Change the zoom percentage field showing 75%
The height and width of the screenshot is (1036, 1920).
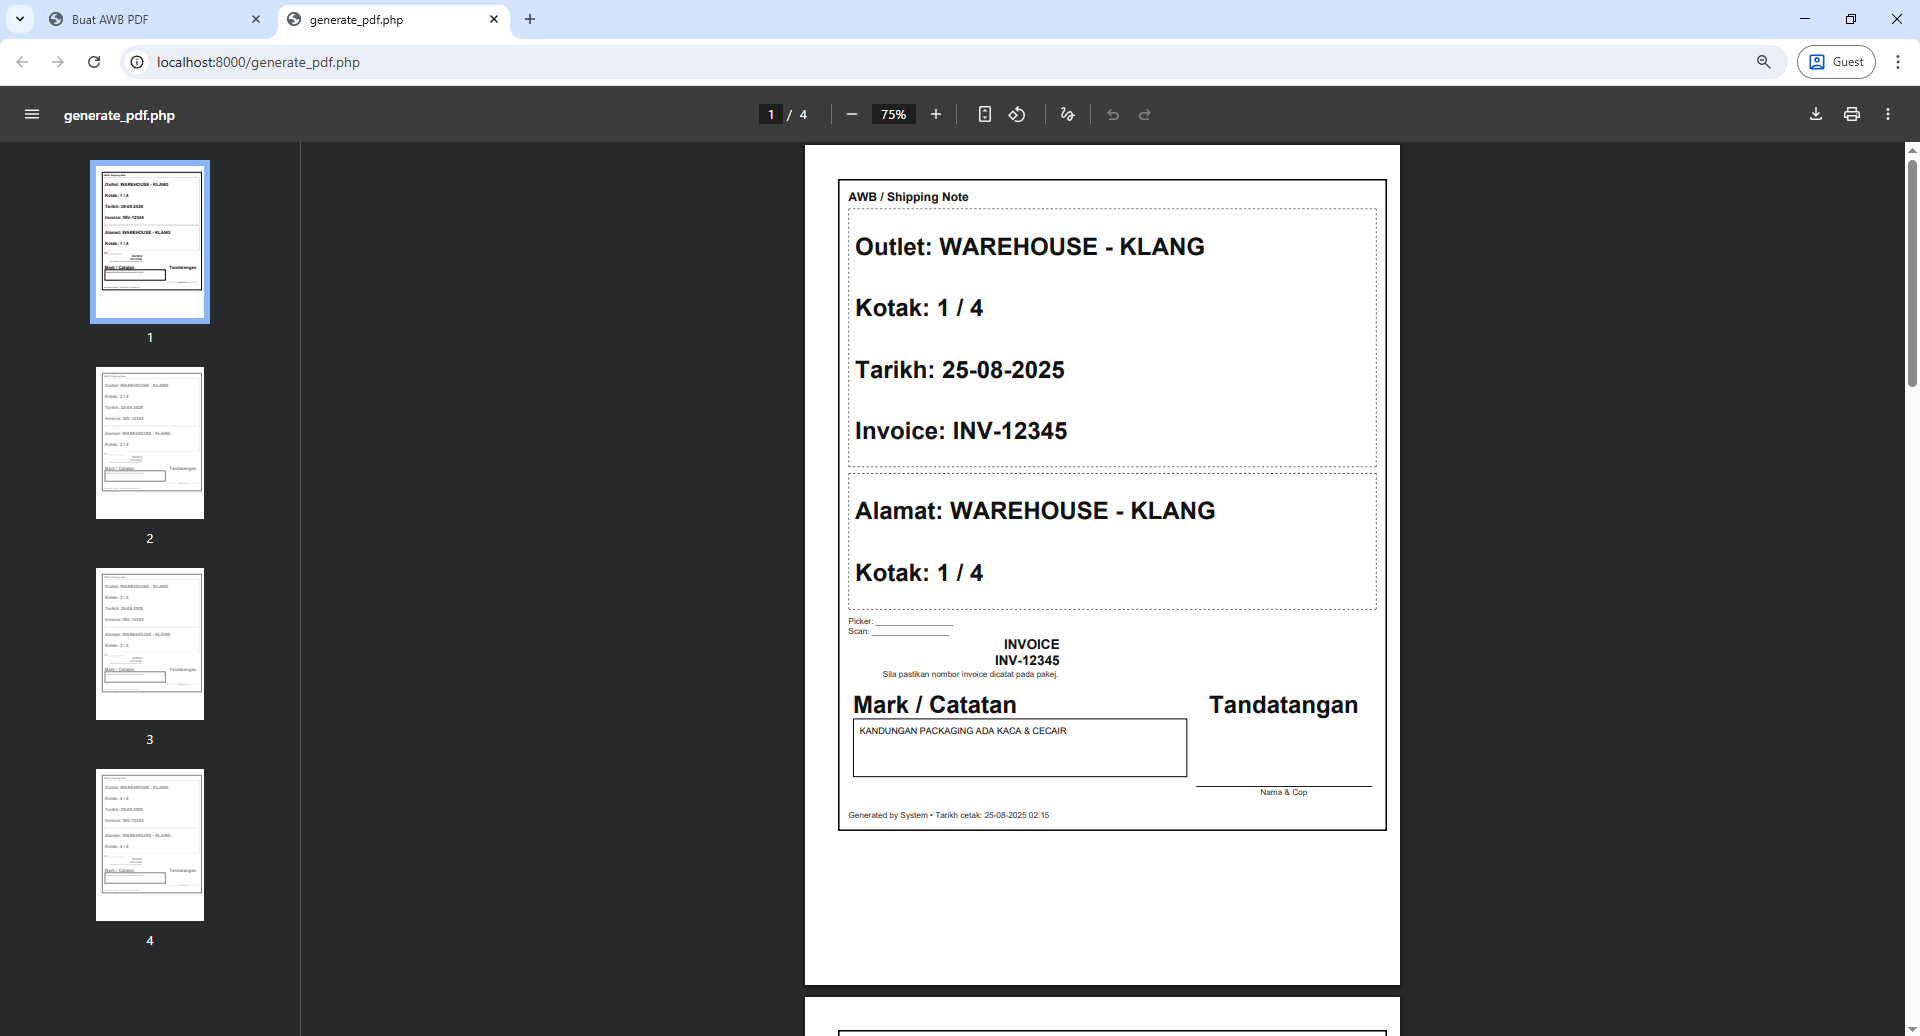893,114
